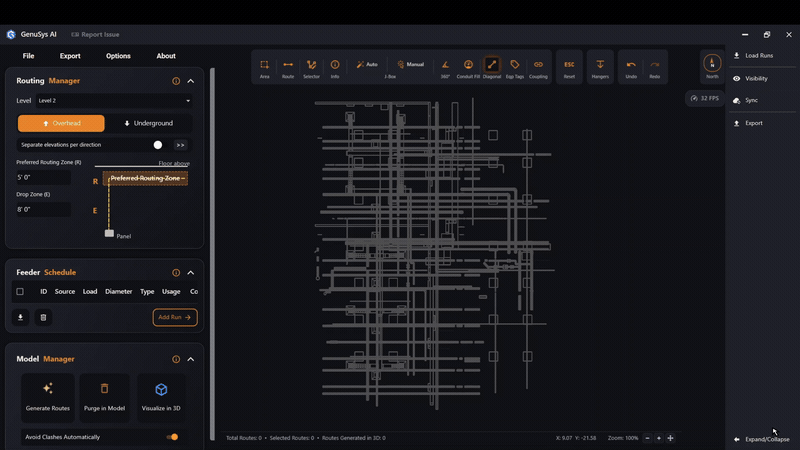800x450 pixels.
Task: Click the Feeder Schedule delete trash icon
Action: [x=43, y=317]
